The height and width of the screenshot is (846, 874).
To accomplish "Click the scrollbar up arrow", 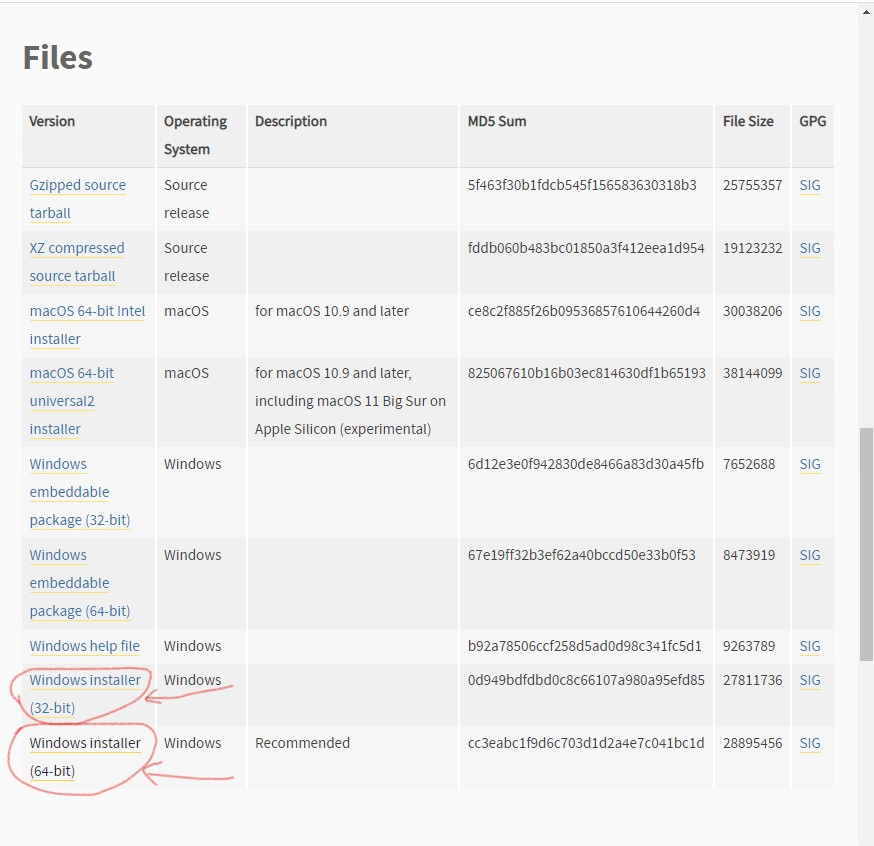I will (866, 11).
